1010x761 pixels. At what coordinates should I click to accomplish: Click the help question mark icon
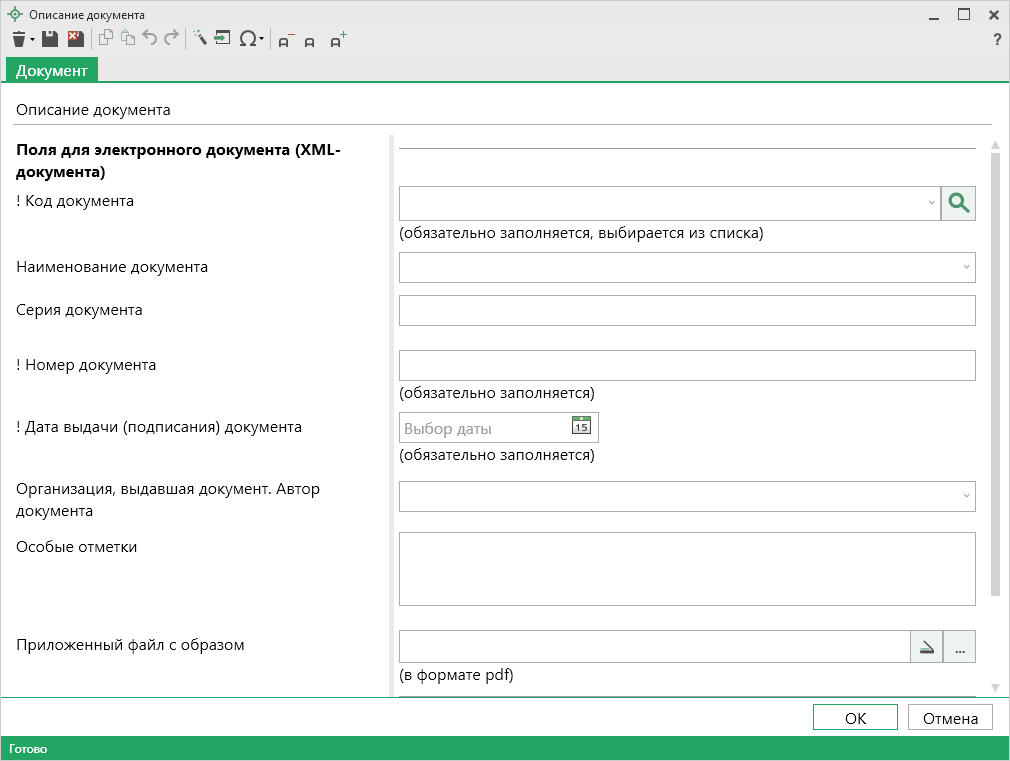tap(996, 40)
